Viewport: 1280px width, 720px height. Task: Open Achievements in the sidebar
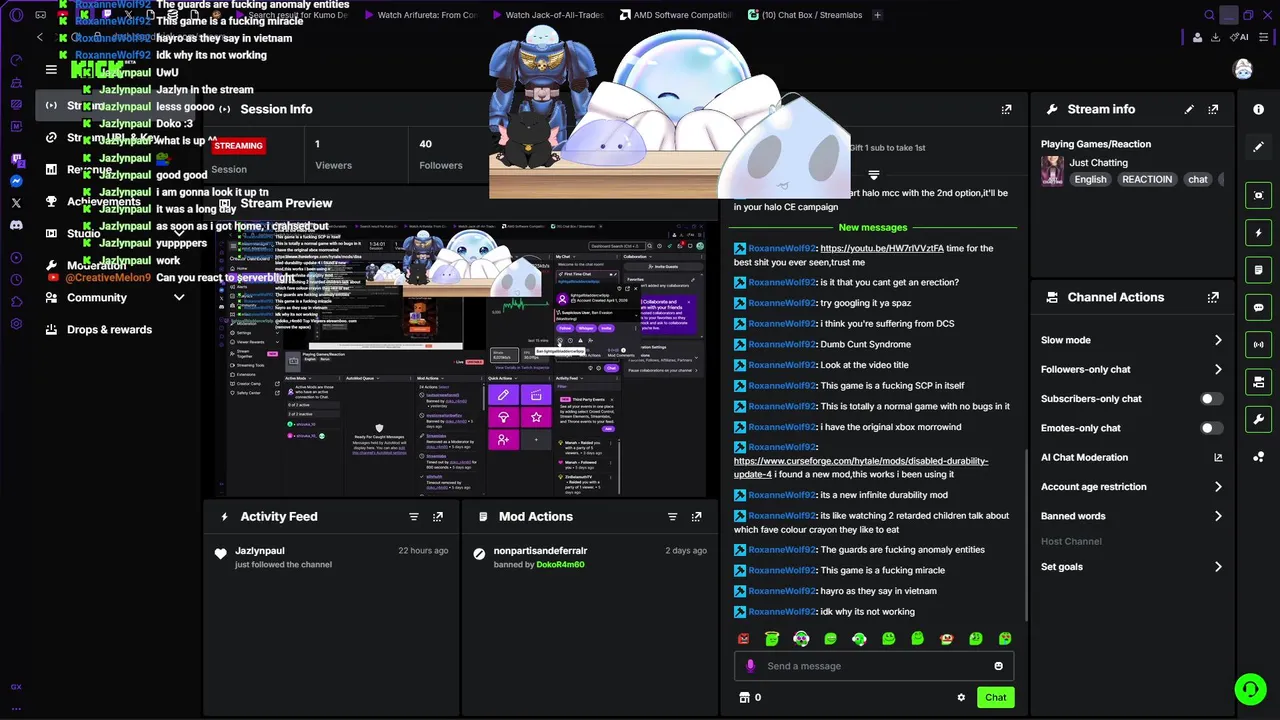104,201
